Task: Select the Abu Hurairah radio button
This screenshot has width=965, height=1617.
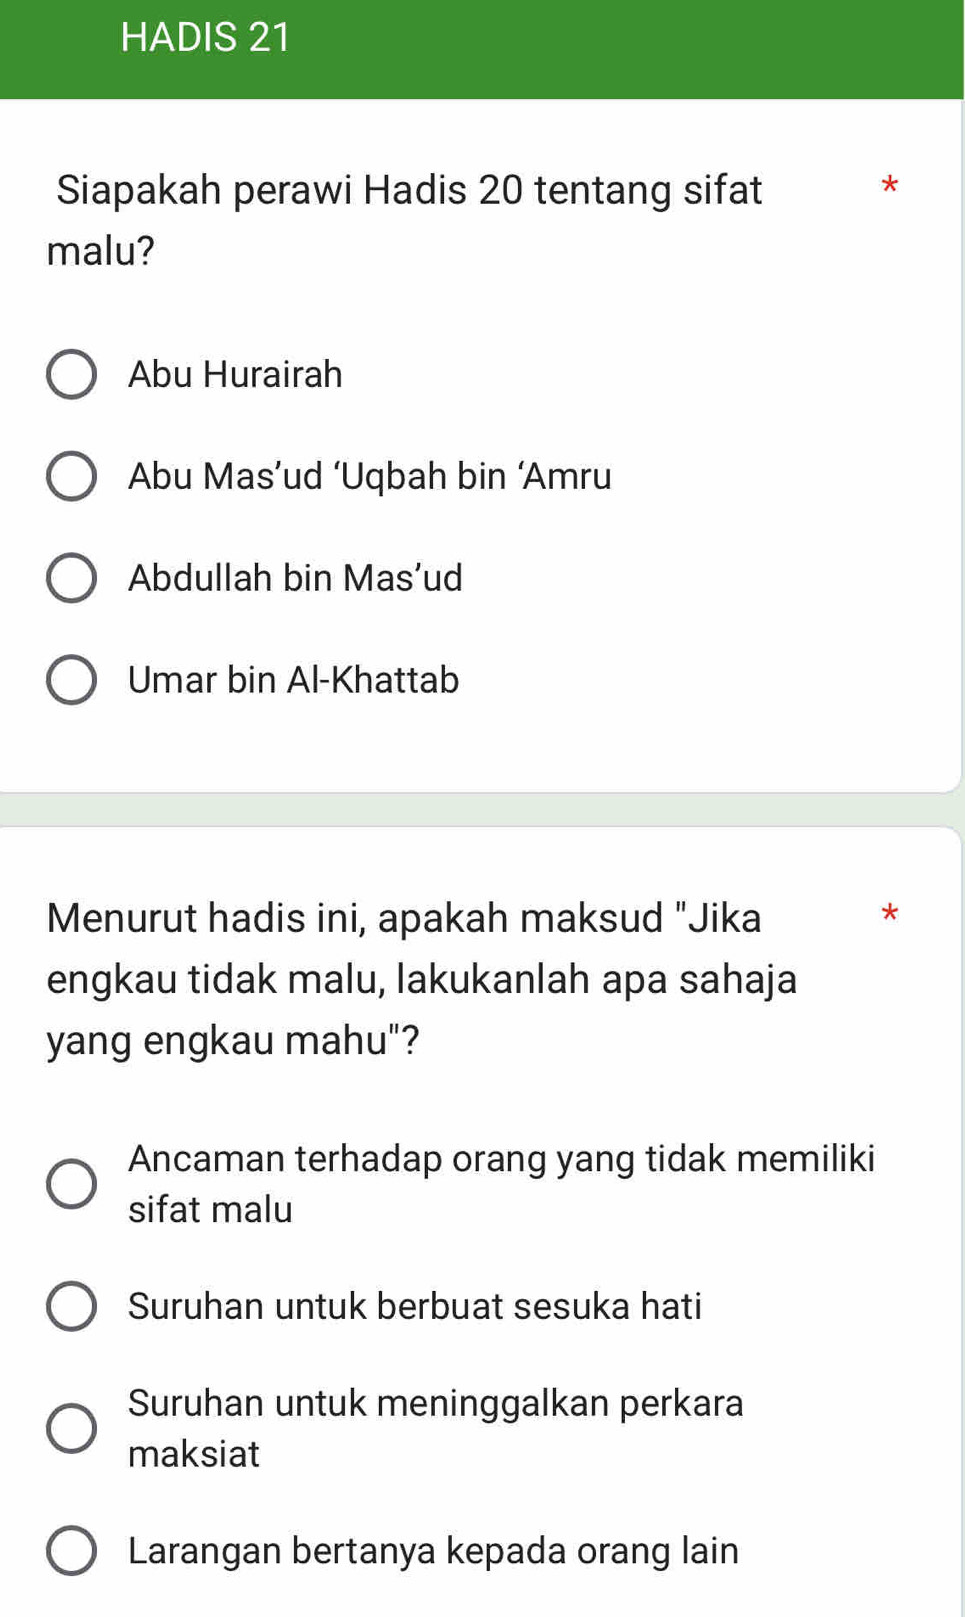Action: 71,375
